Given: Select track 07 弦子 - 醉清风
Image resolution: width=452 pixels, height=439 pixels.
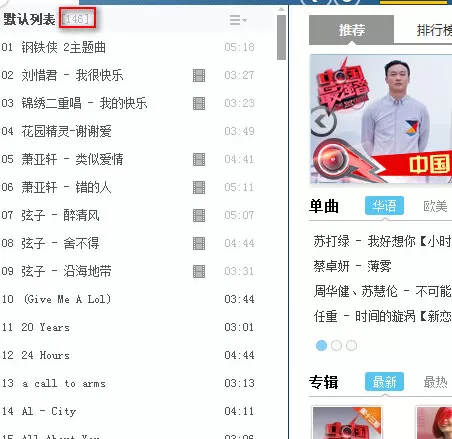Looking at the screenshot, I should [60, 215].
